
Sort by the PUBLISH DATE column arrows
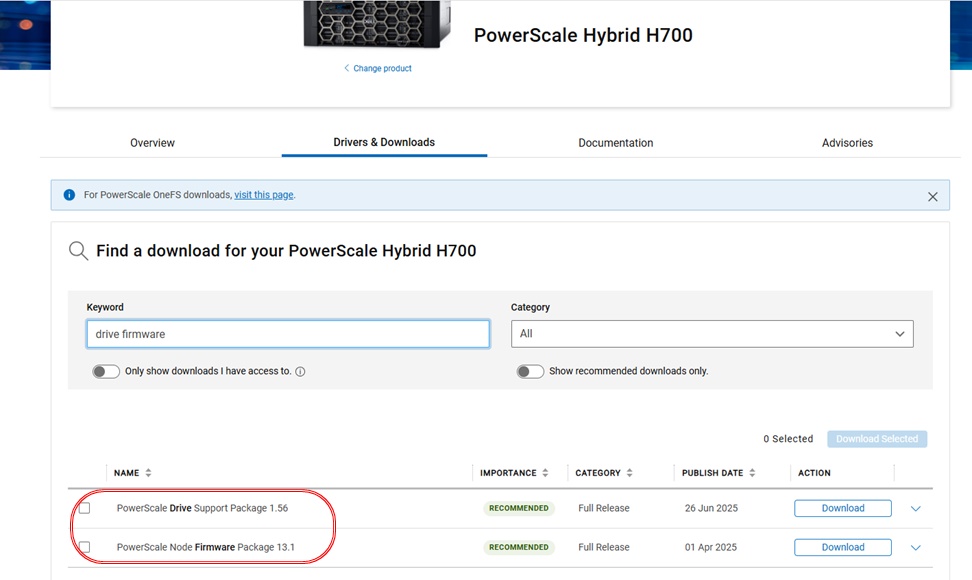pyautogui.click(x=752, y=473)
